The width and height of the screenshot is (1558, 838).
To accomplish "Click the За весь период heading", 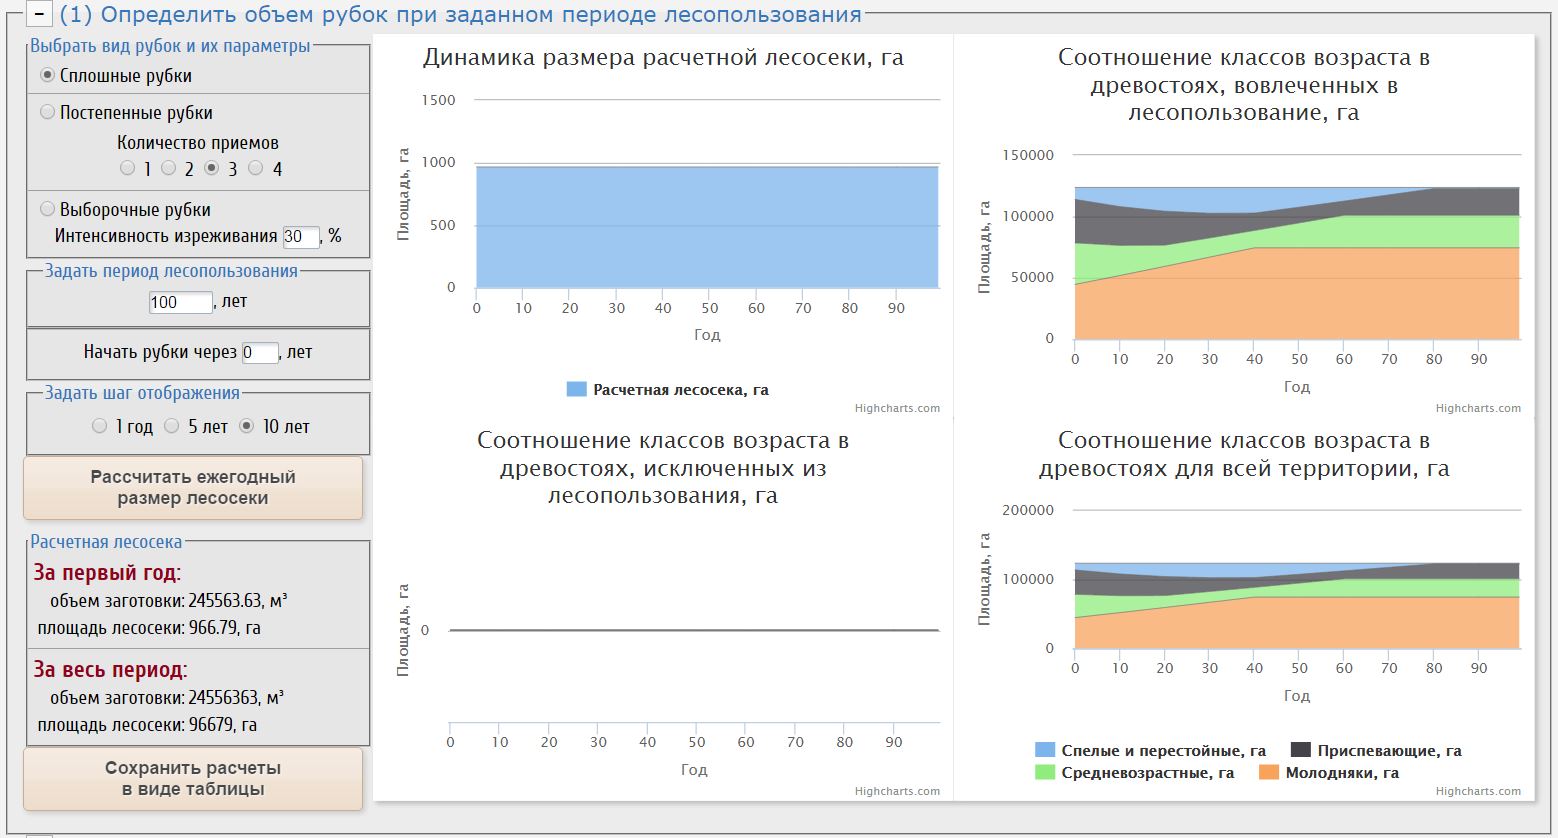I will point(110,670).
